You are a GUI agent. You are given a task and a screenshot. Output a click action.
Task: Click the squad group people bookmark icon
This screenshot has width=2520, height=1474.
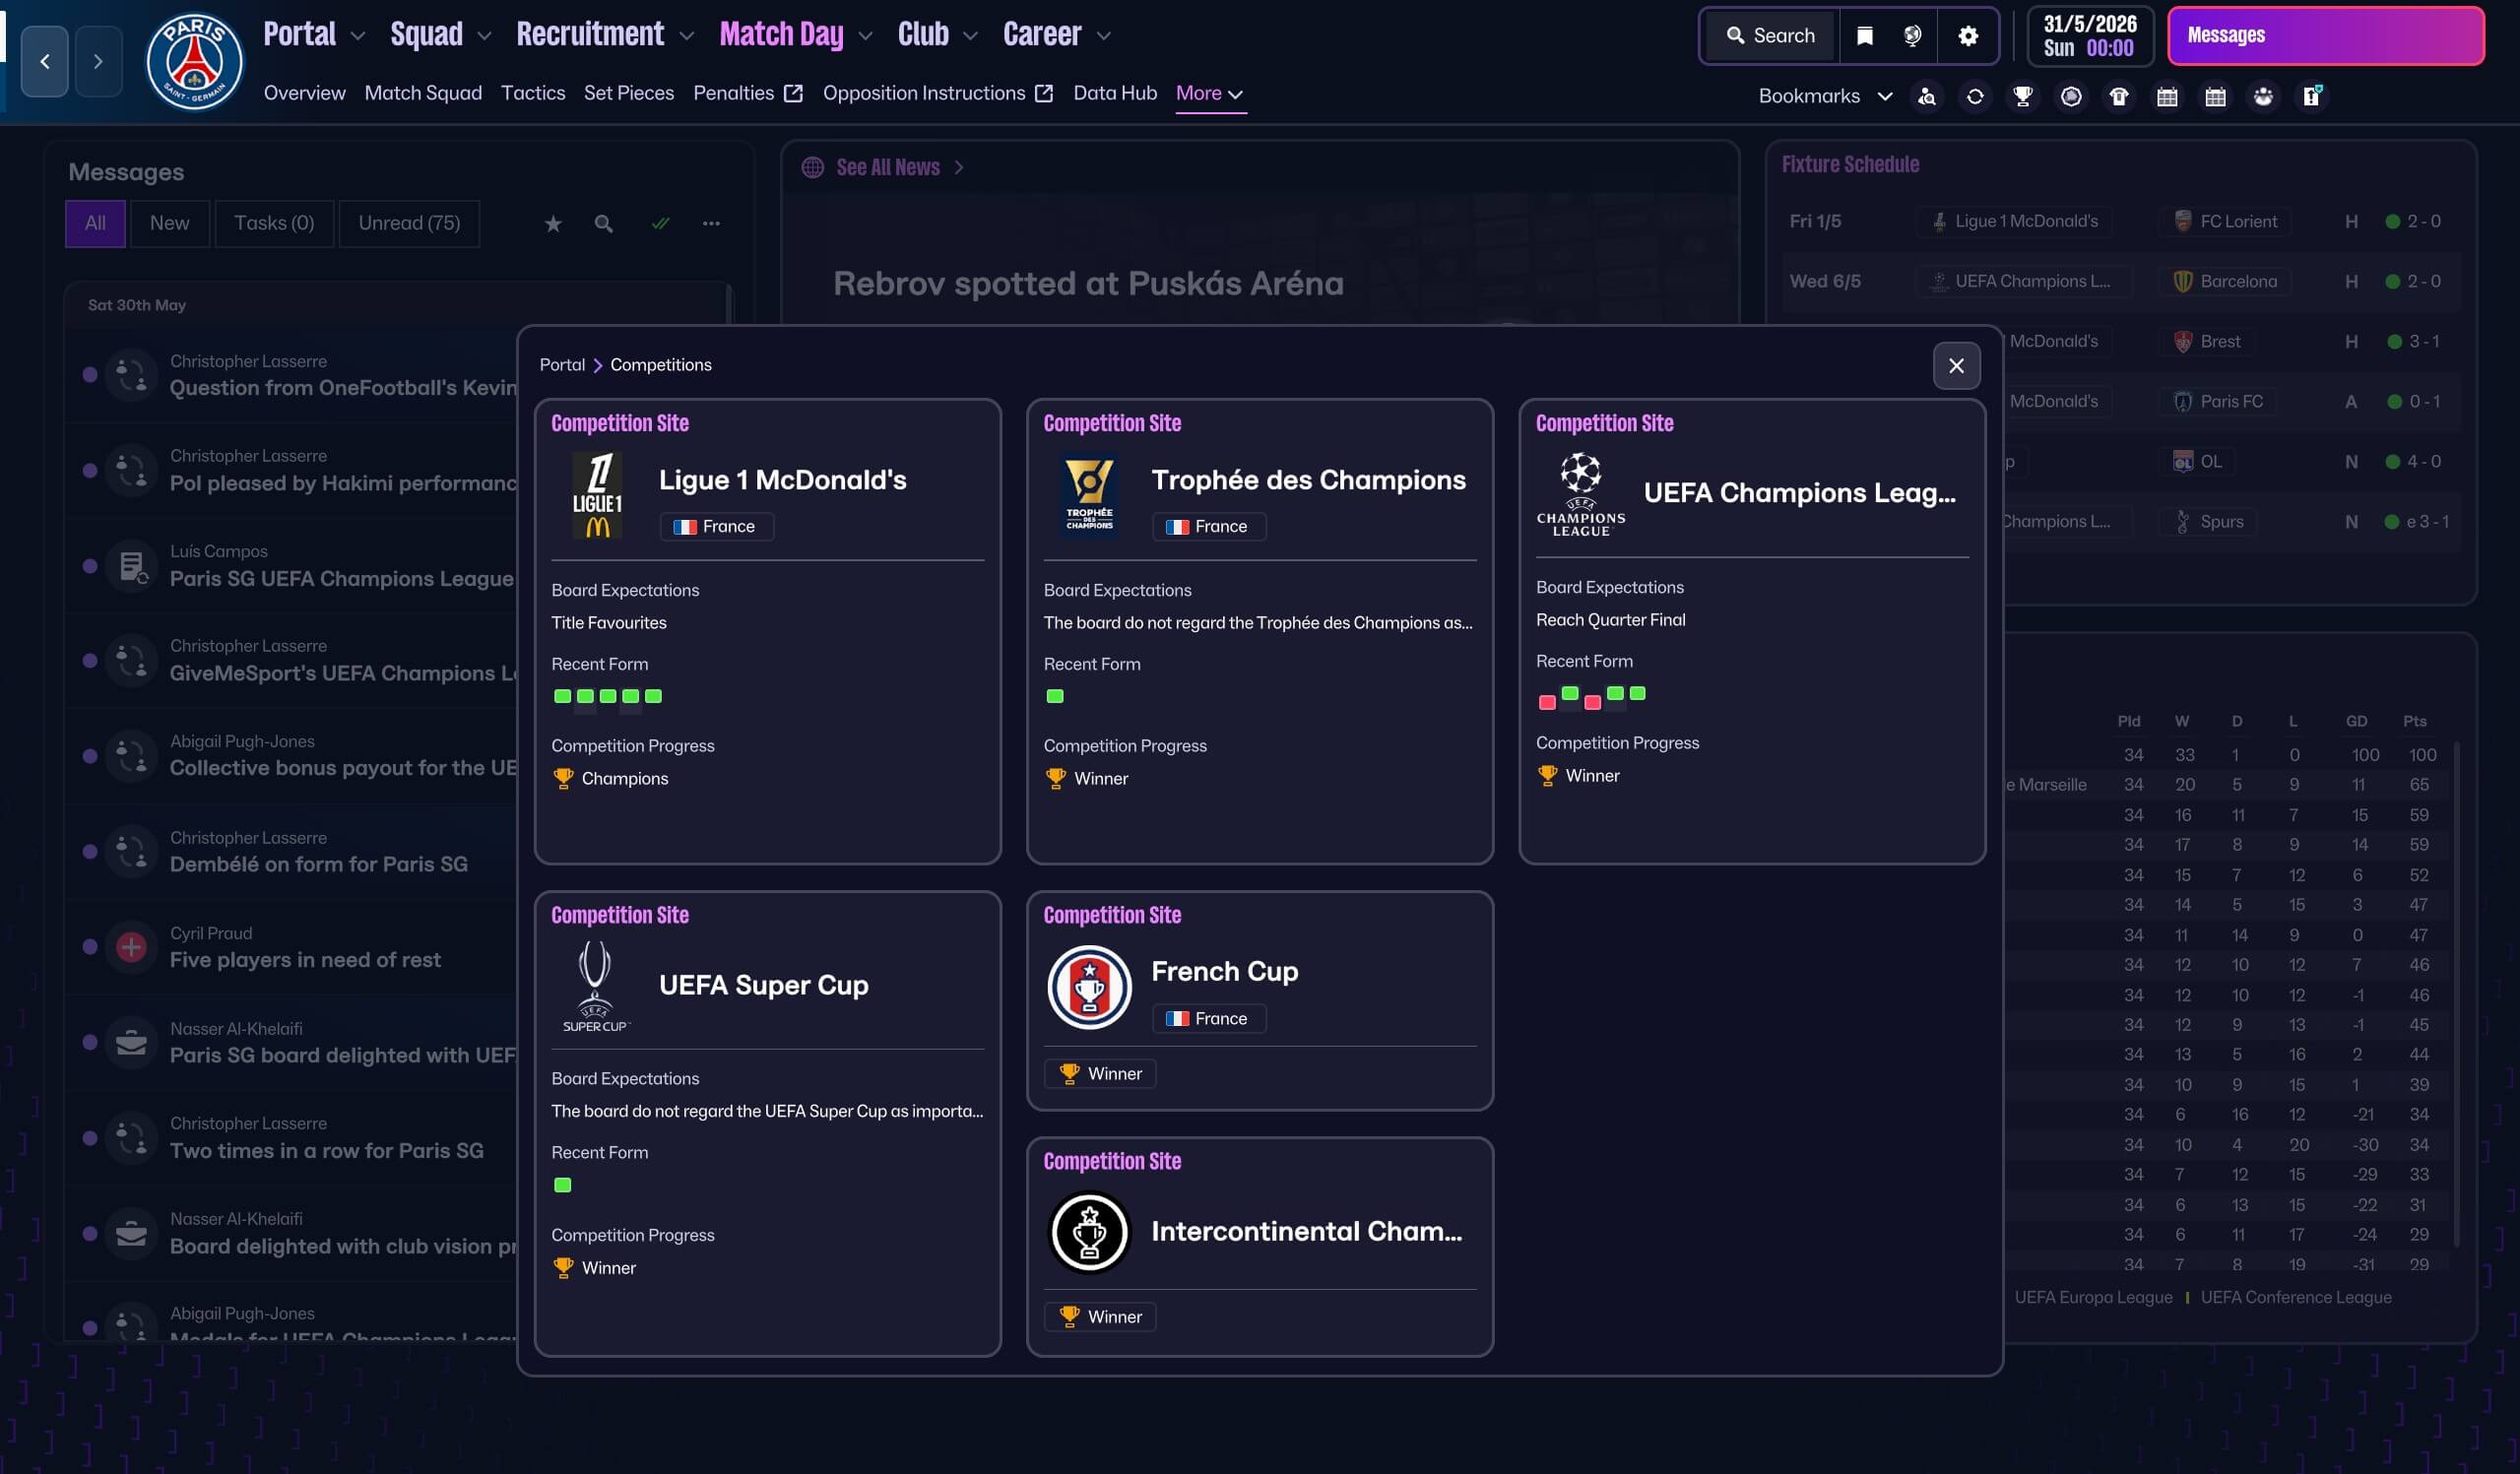pos(2263,96)
